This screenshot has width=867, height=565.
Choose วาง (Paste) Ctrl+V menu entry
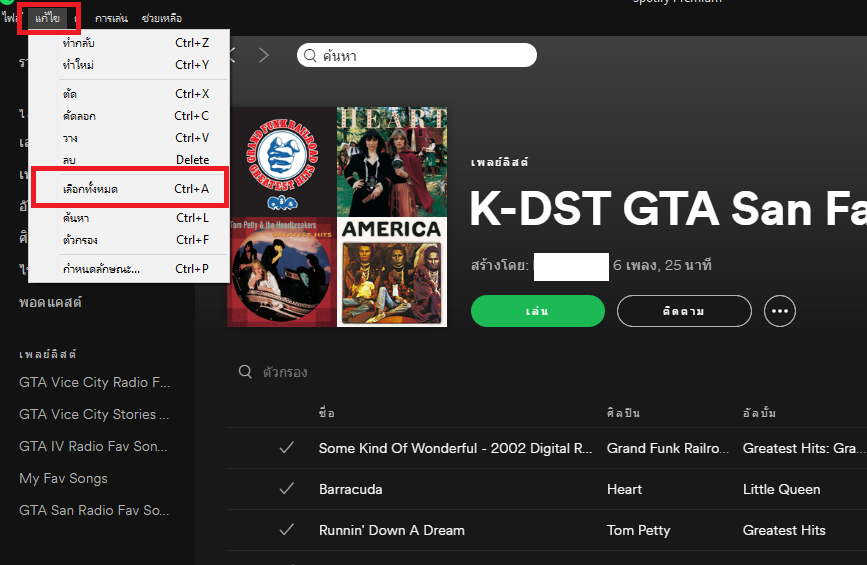129,138
